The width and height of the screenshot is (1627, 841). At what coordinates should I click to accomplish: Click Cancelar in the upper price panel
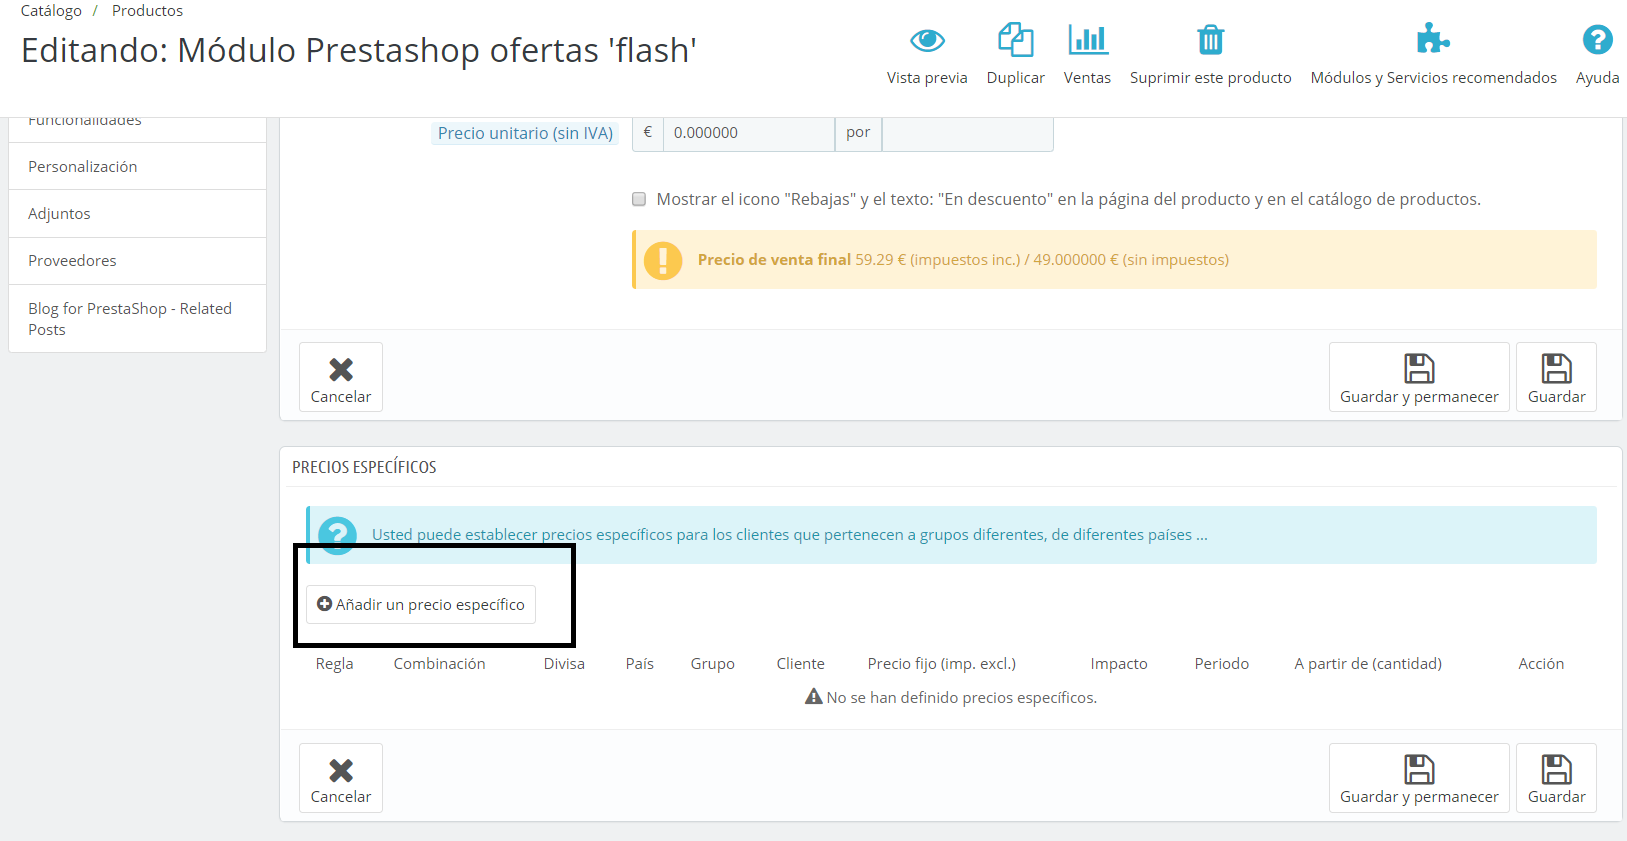click(x=341, y=377)
